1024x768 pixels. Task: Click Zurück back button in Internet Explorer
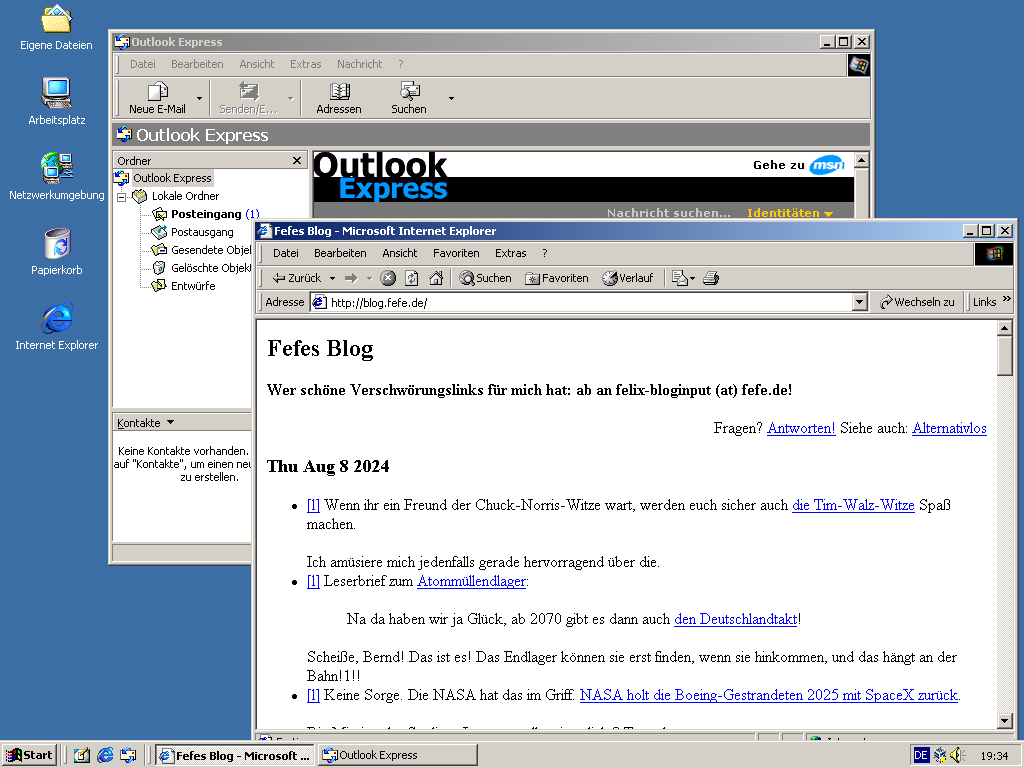[297, 278]
